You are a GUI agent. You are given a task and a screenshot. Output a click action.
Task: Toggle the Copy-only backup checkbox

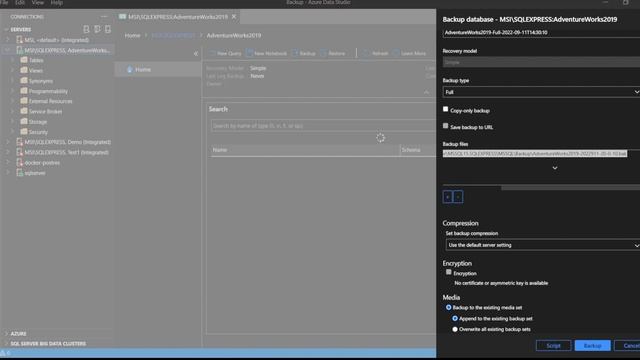click(x=445, y=109)
